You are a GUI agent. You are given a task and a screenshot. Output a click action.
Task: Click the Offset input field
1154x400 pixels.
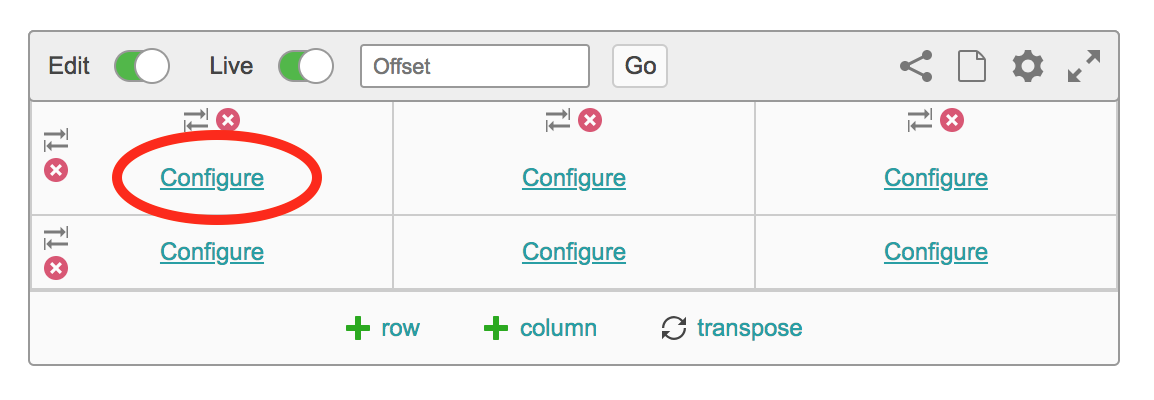point(475,66)
